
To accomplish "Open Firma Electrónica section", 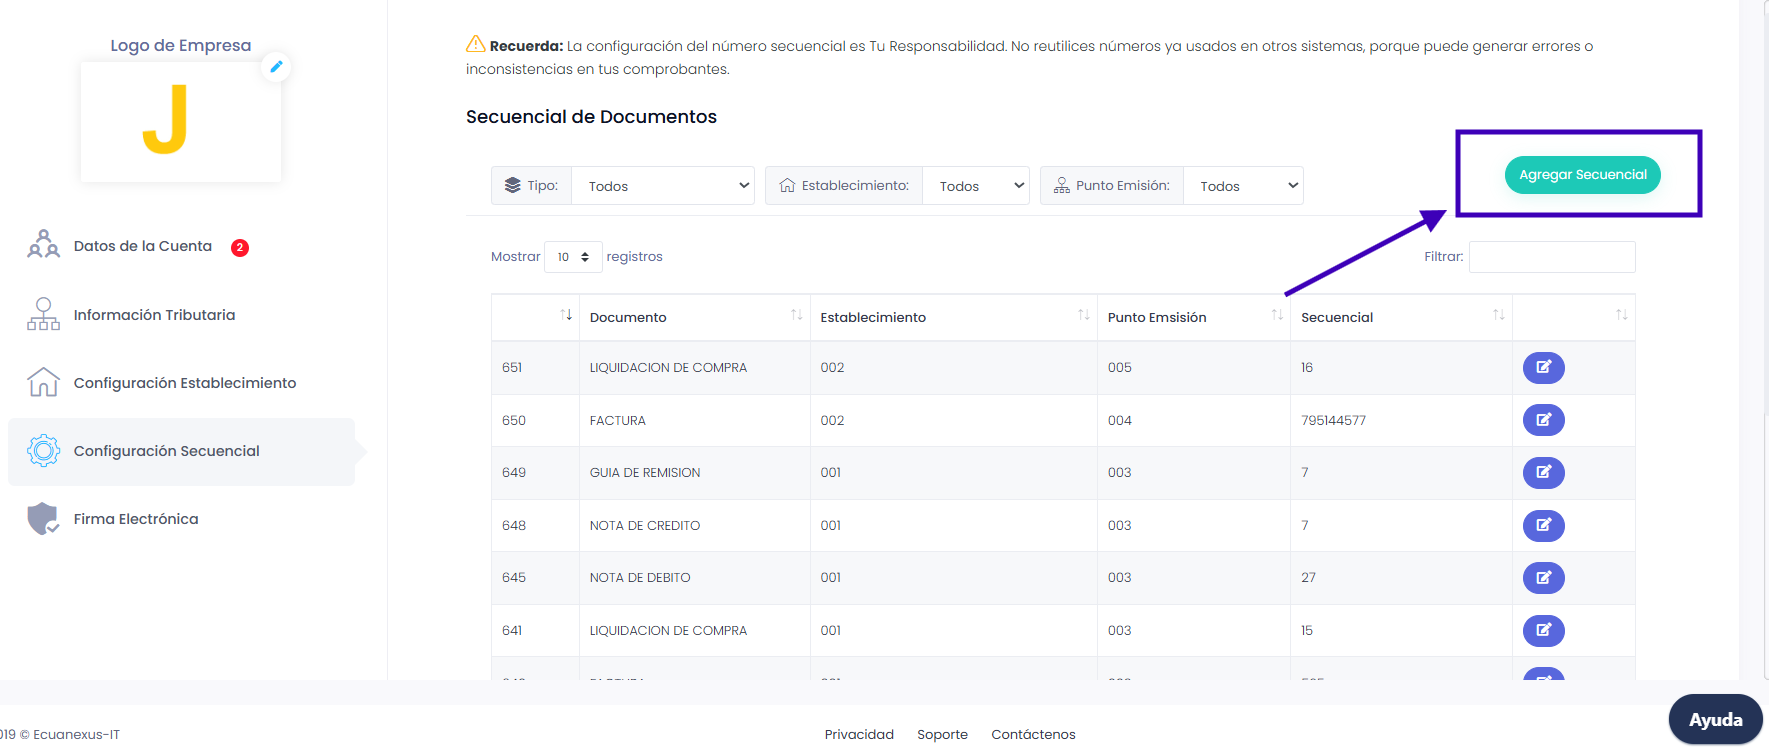I will click(136, 519).
